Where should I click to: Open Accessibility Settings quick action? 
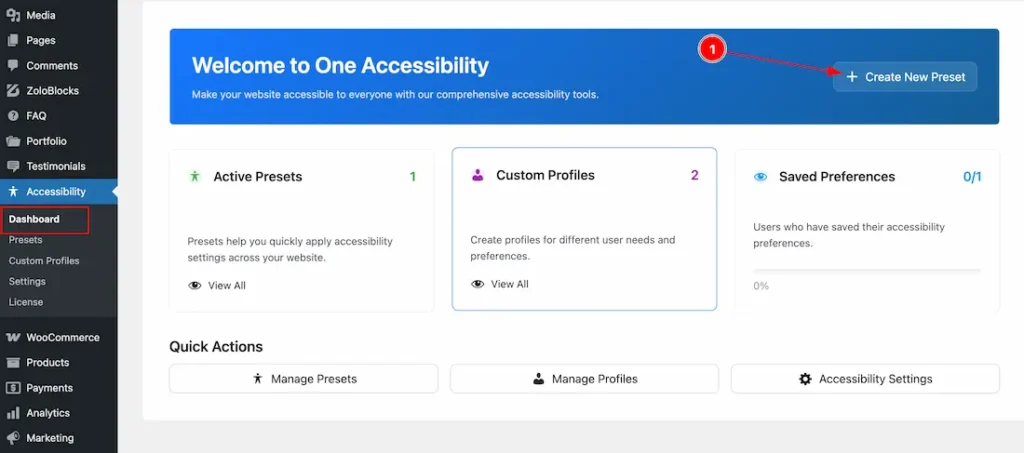click(x=865, y=379)
